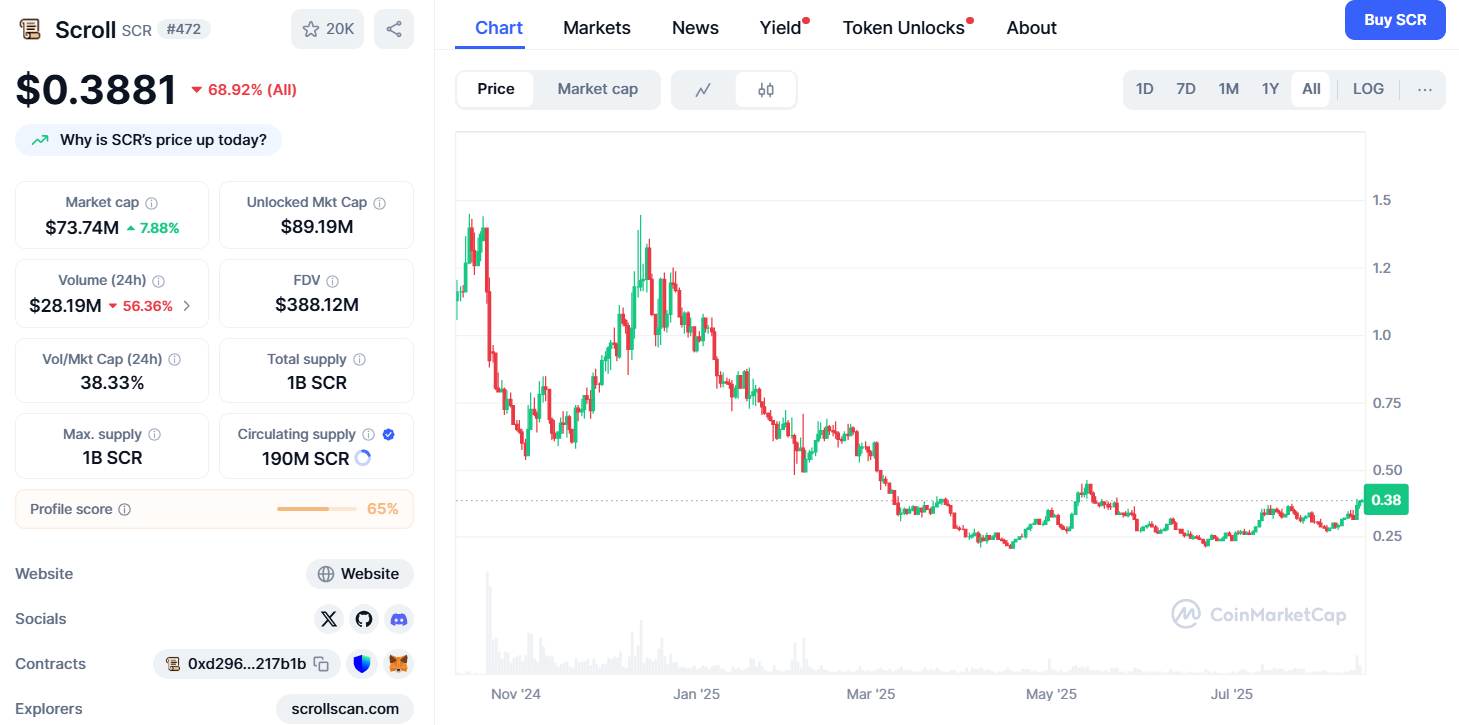
Task: Click the Buy SCR button
Action: tap(1394, 20)
